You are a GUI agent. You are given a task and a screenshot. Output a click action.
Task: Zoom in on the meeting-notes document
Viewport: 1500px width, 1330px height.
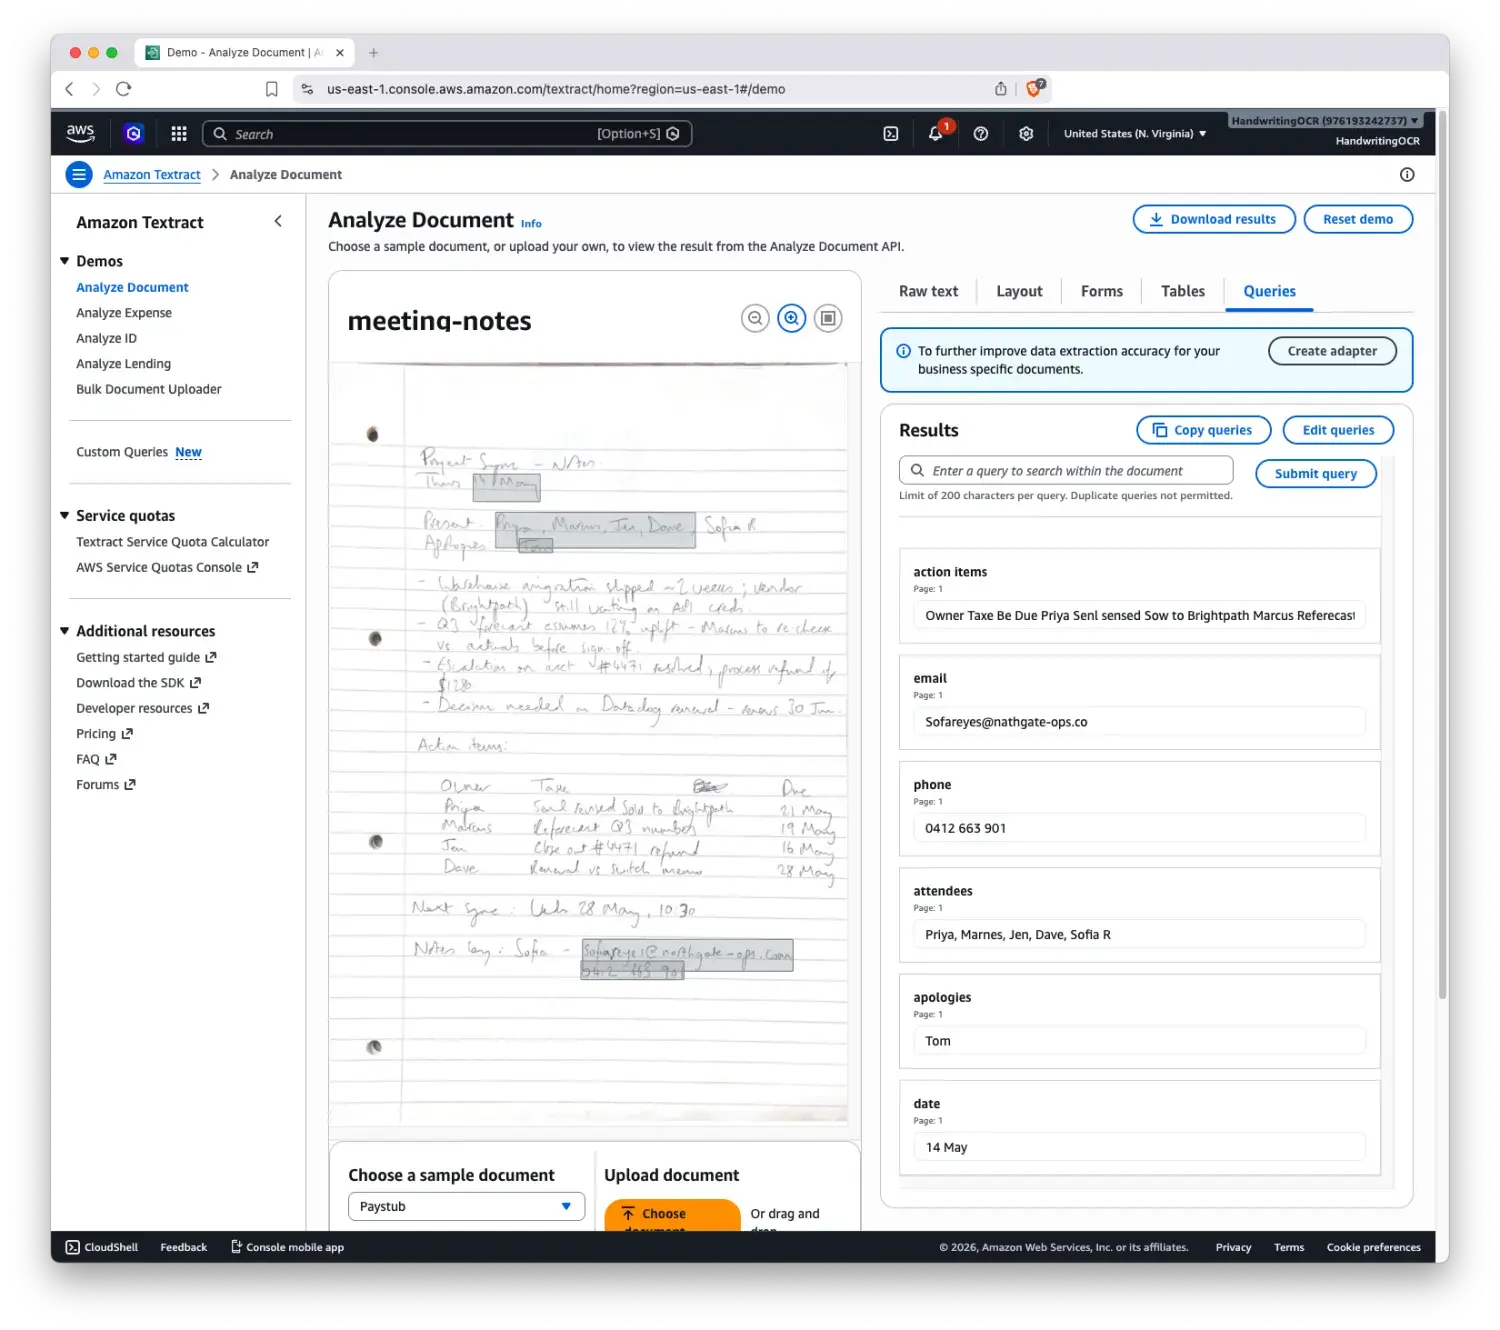pos(791,318)
